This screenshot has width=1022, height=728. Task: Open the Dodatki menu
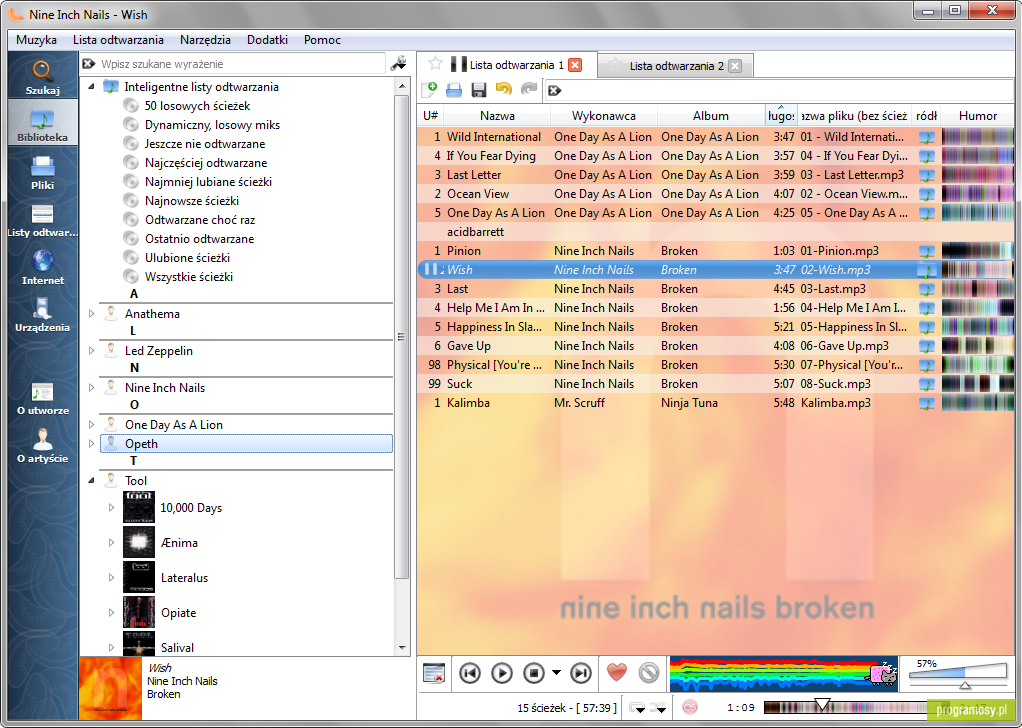click(x=267, y=40)
